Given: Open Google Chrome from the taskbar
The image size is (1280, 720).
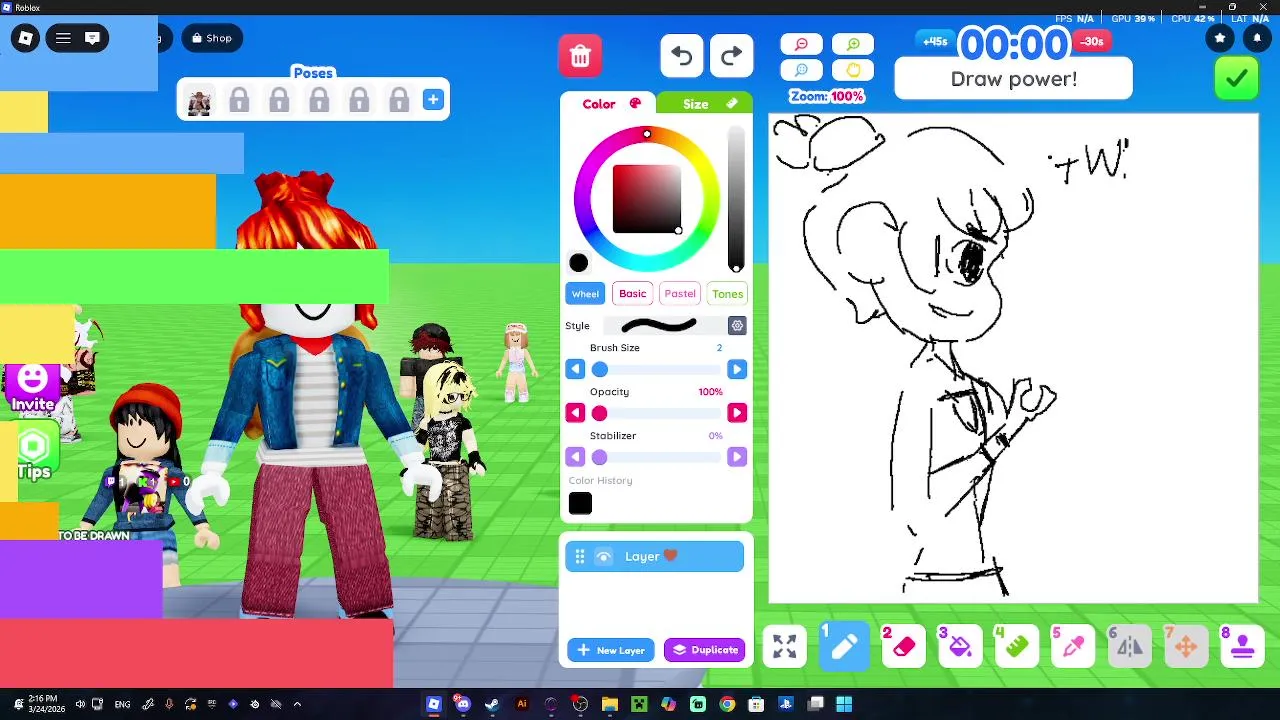Looking at the screenshot, I should tap(727, 704).
